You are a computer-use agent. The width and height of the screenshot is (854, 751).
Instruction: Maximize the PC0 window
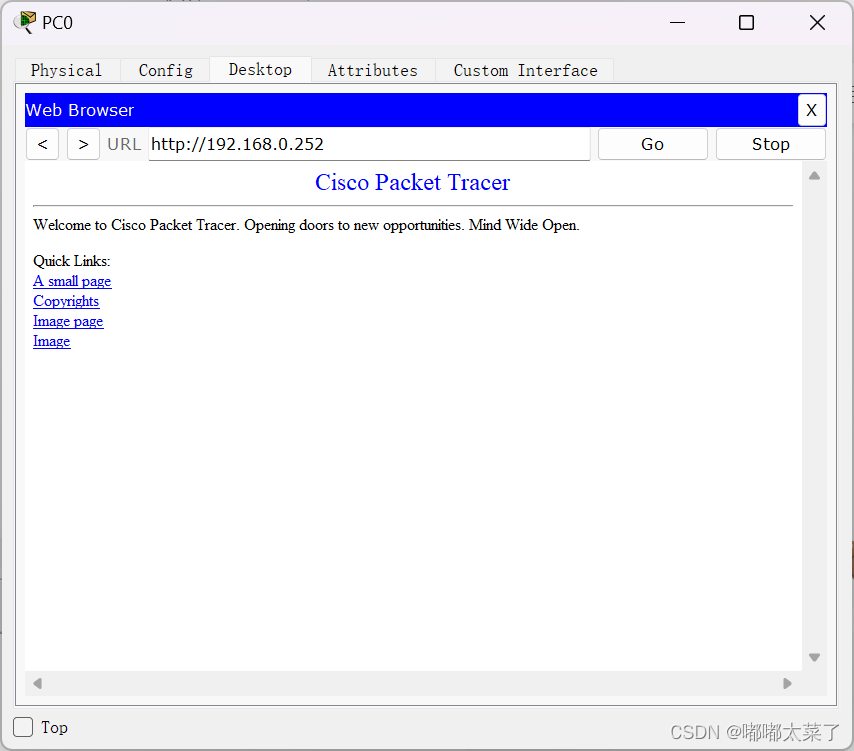(x=746, y=22)
